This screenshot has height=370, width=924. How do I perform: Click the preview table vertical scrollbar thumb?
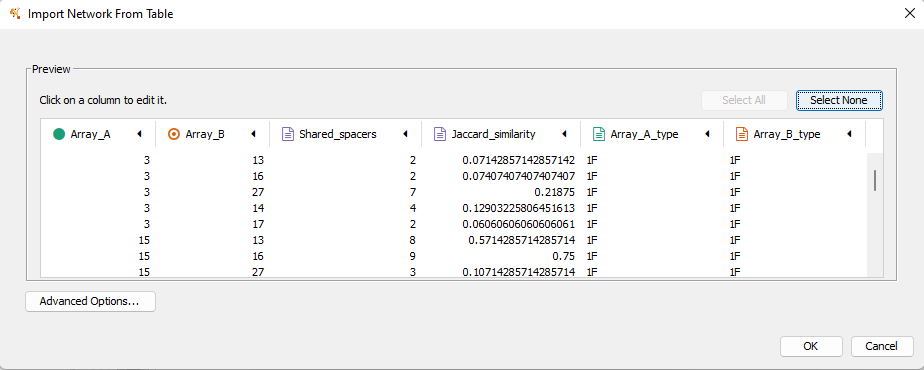[x=875, y=180]
